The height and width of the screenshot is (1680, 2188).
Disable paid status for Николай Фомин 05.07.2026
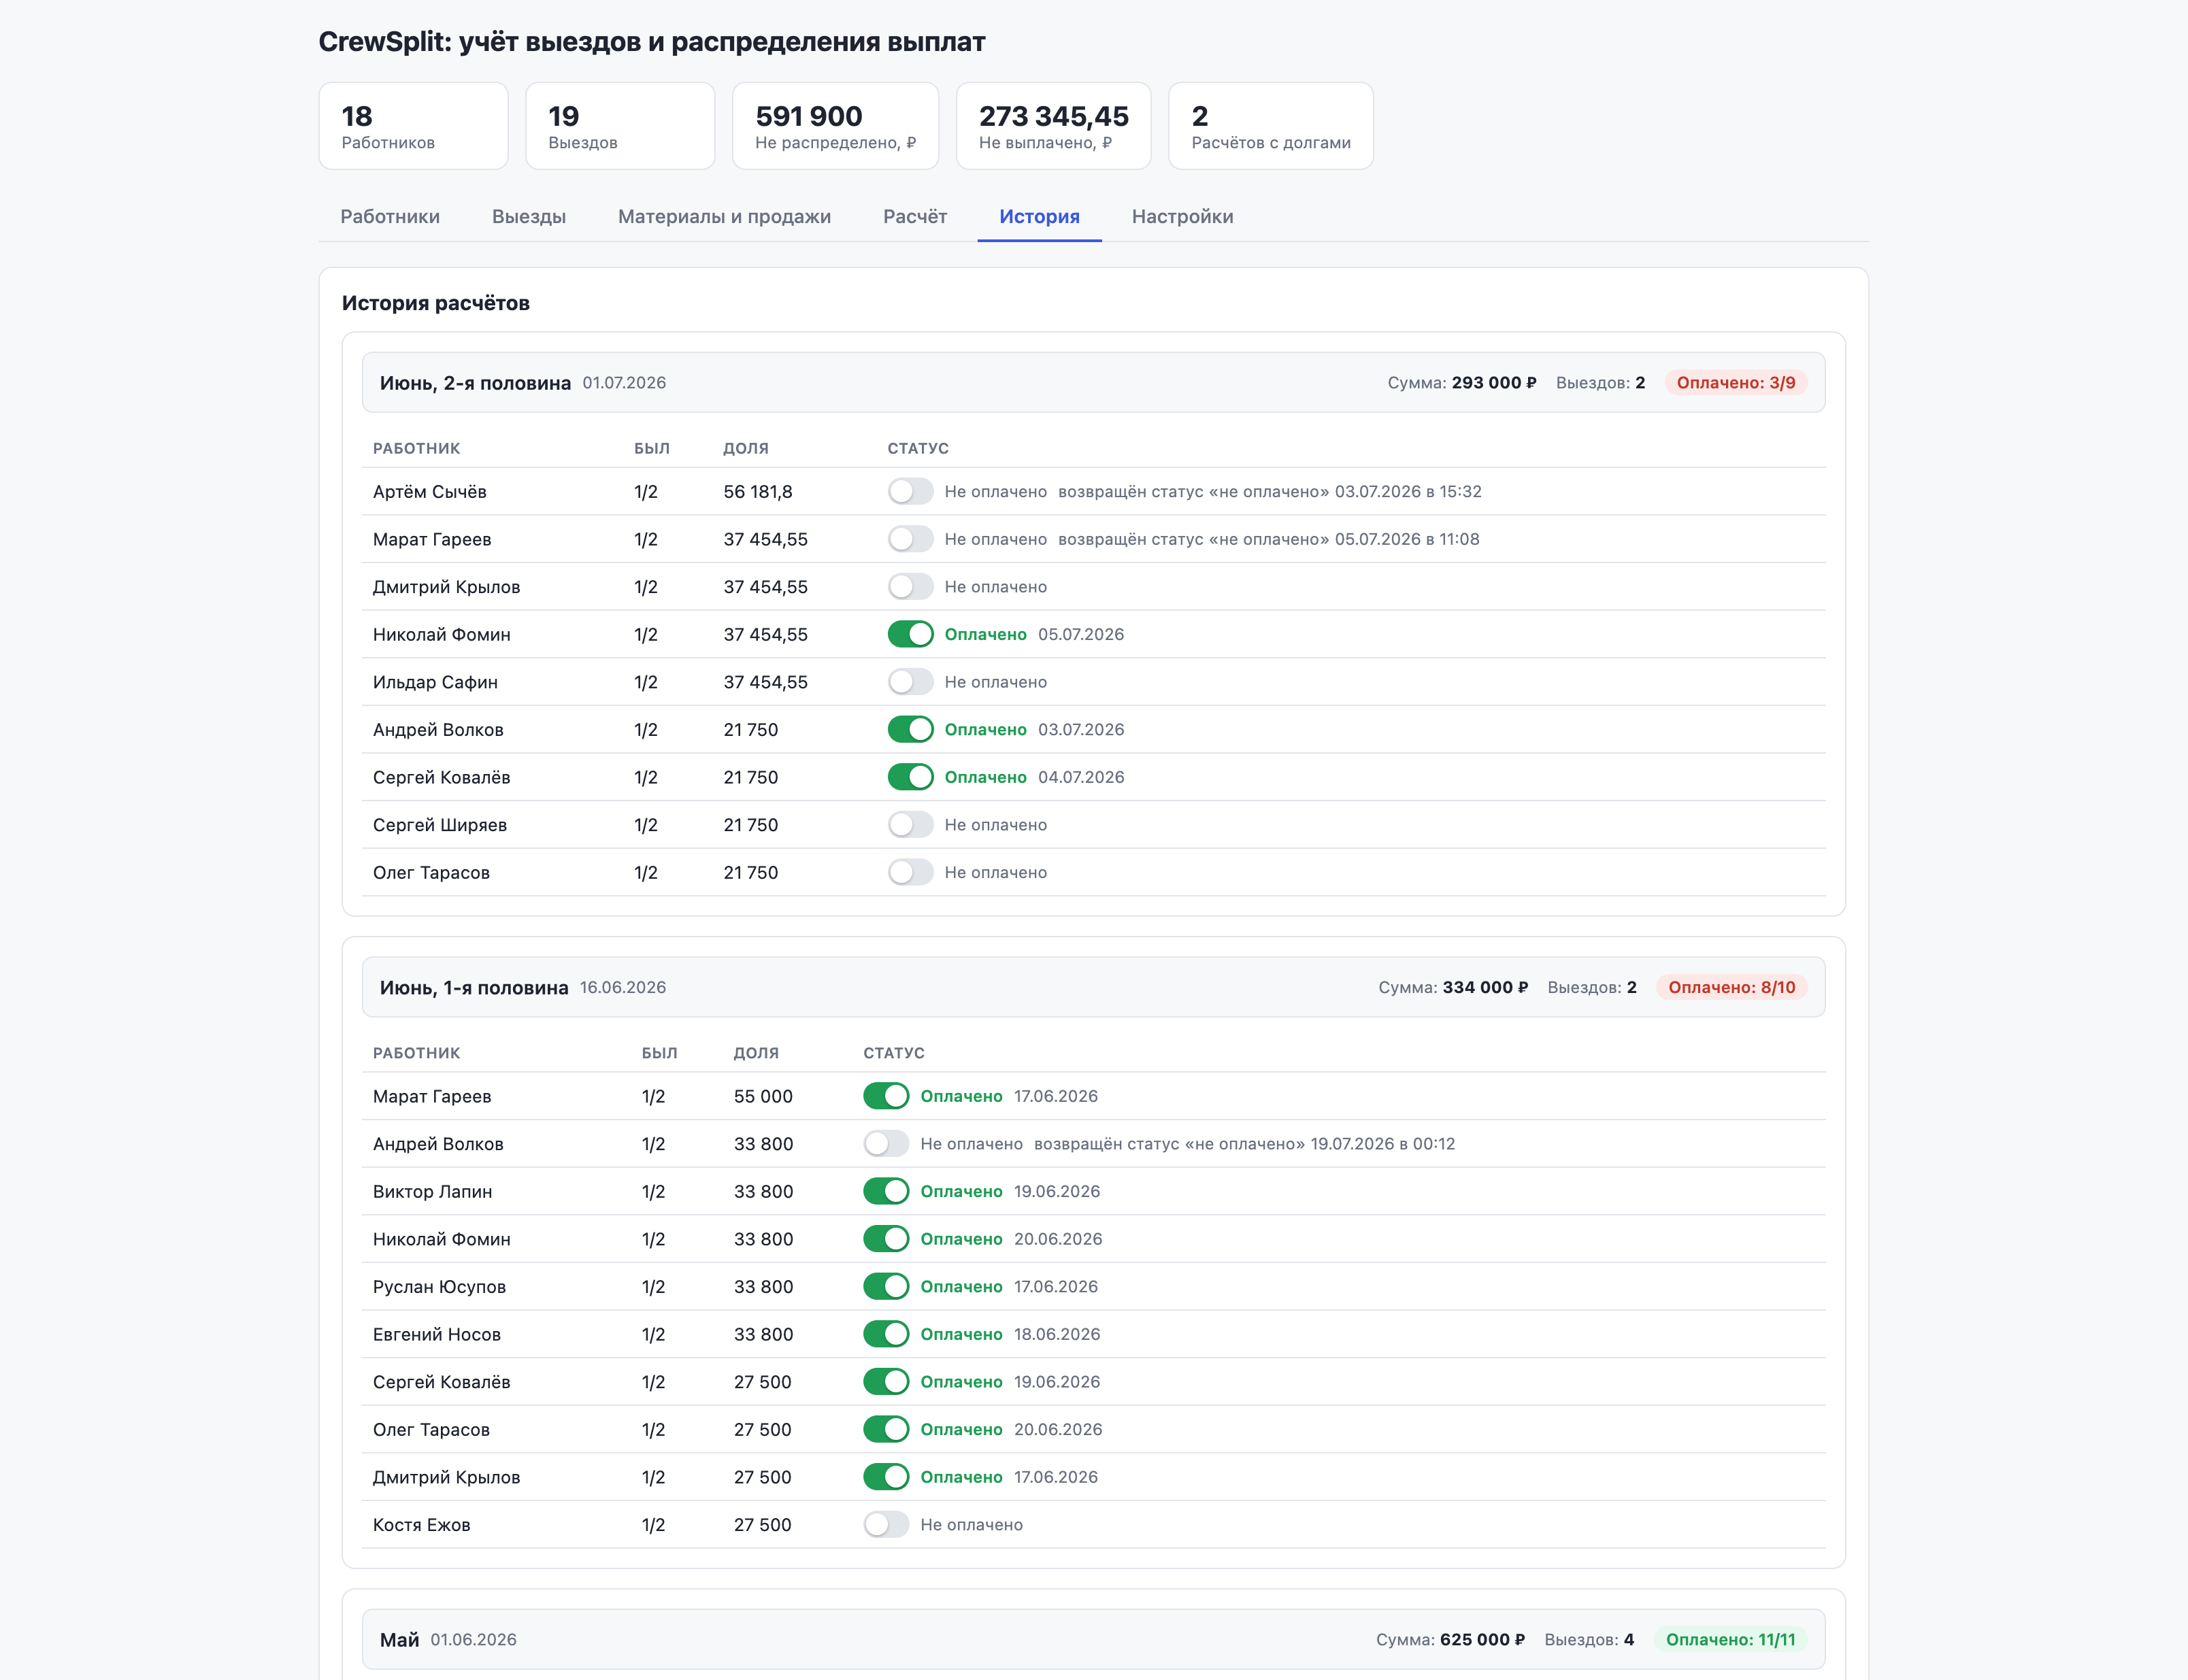(x=910, y=634)
